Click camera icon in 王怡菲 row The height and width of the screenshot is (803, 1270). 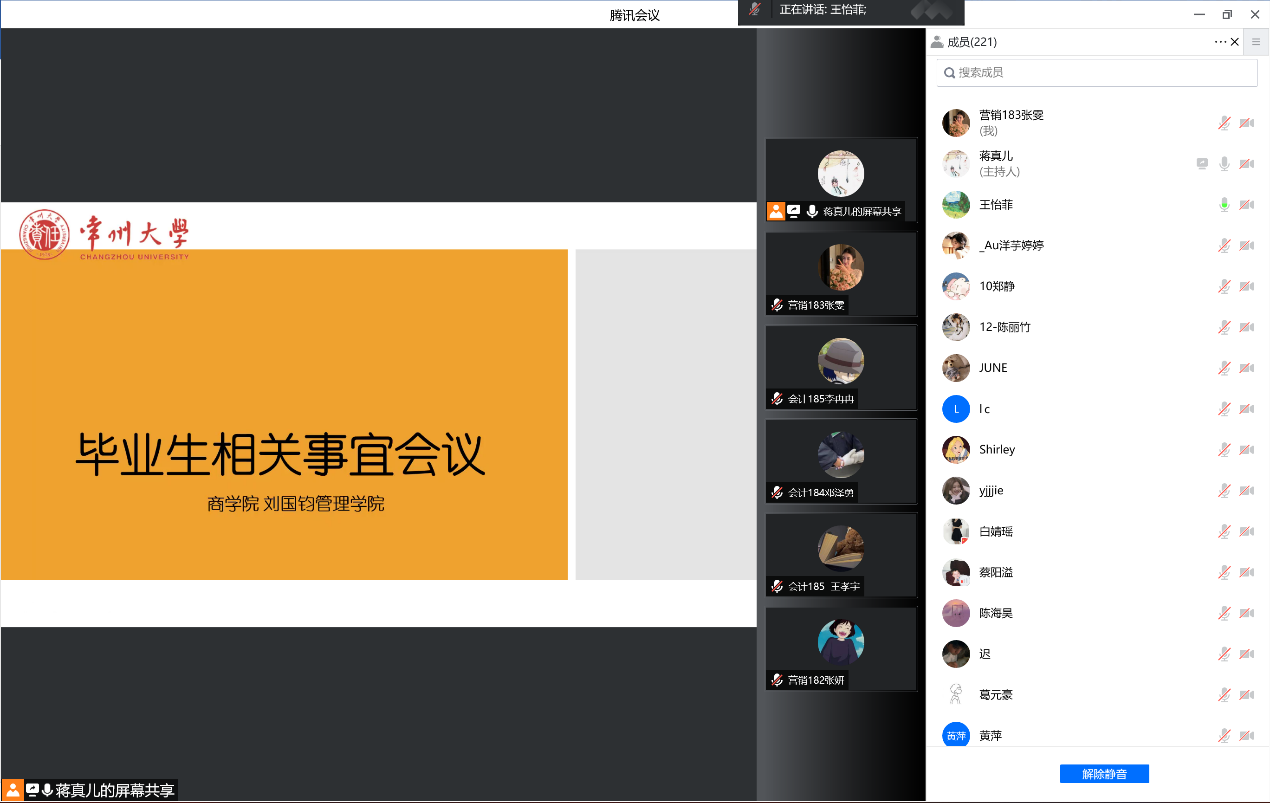click(1247, 205)
